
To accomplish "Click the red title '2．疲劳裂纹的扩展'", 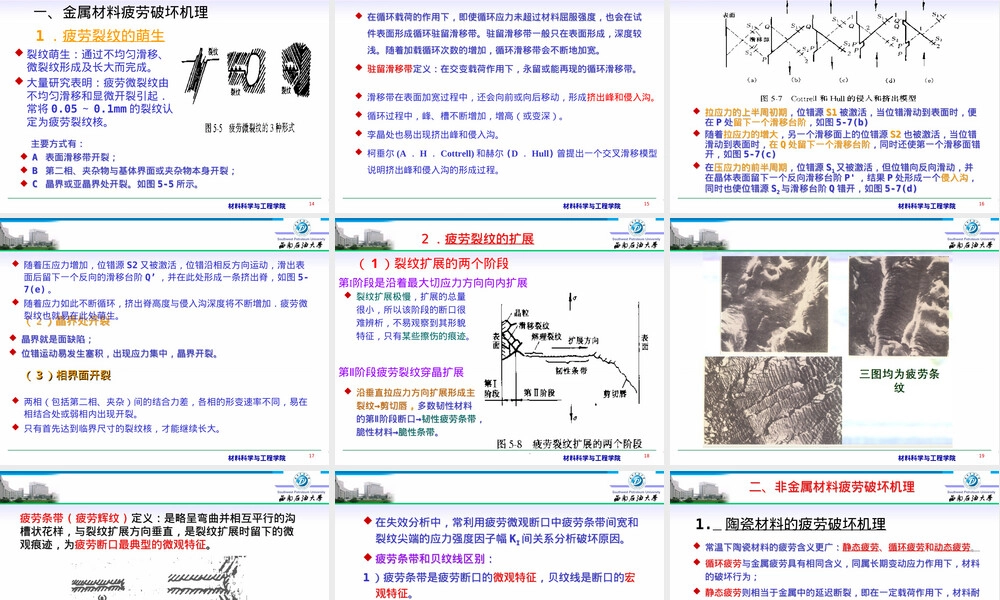I will (x=477, y=238).
